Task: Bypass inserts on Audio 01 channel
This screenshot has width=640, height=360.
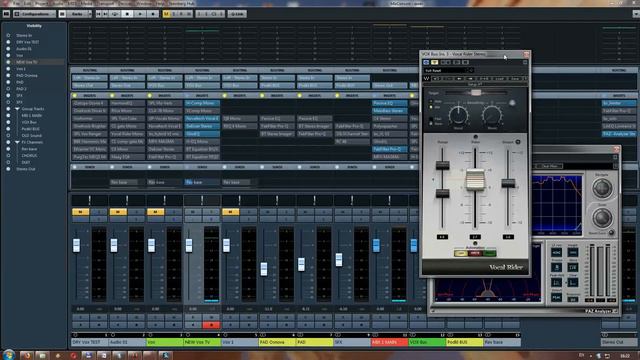Action: click(112, 96)
